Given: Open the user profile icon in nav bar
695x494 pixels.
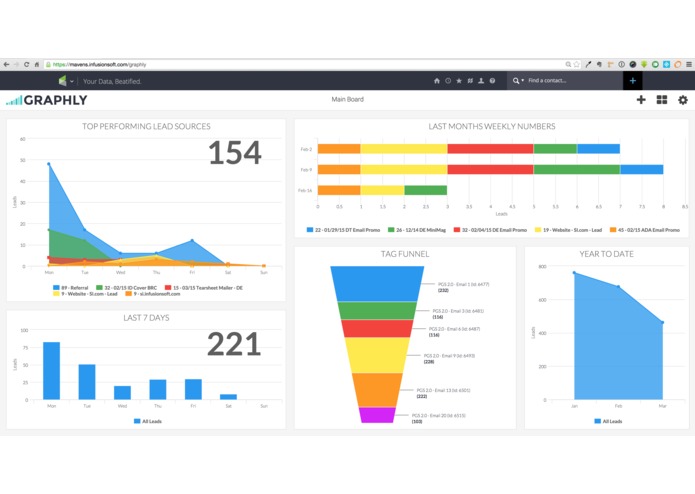Looking at the screenshot, I should click(481, 81).
